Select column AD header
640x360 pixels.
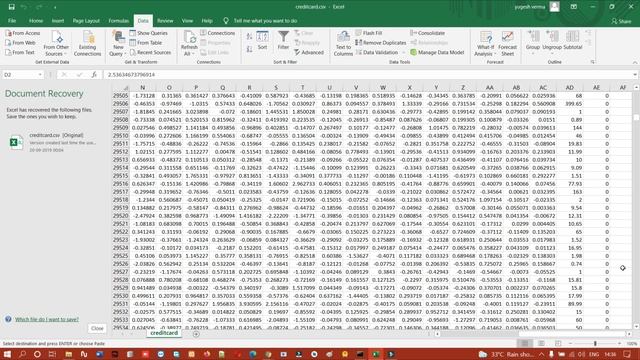[569, 87]
